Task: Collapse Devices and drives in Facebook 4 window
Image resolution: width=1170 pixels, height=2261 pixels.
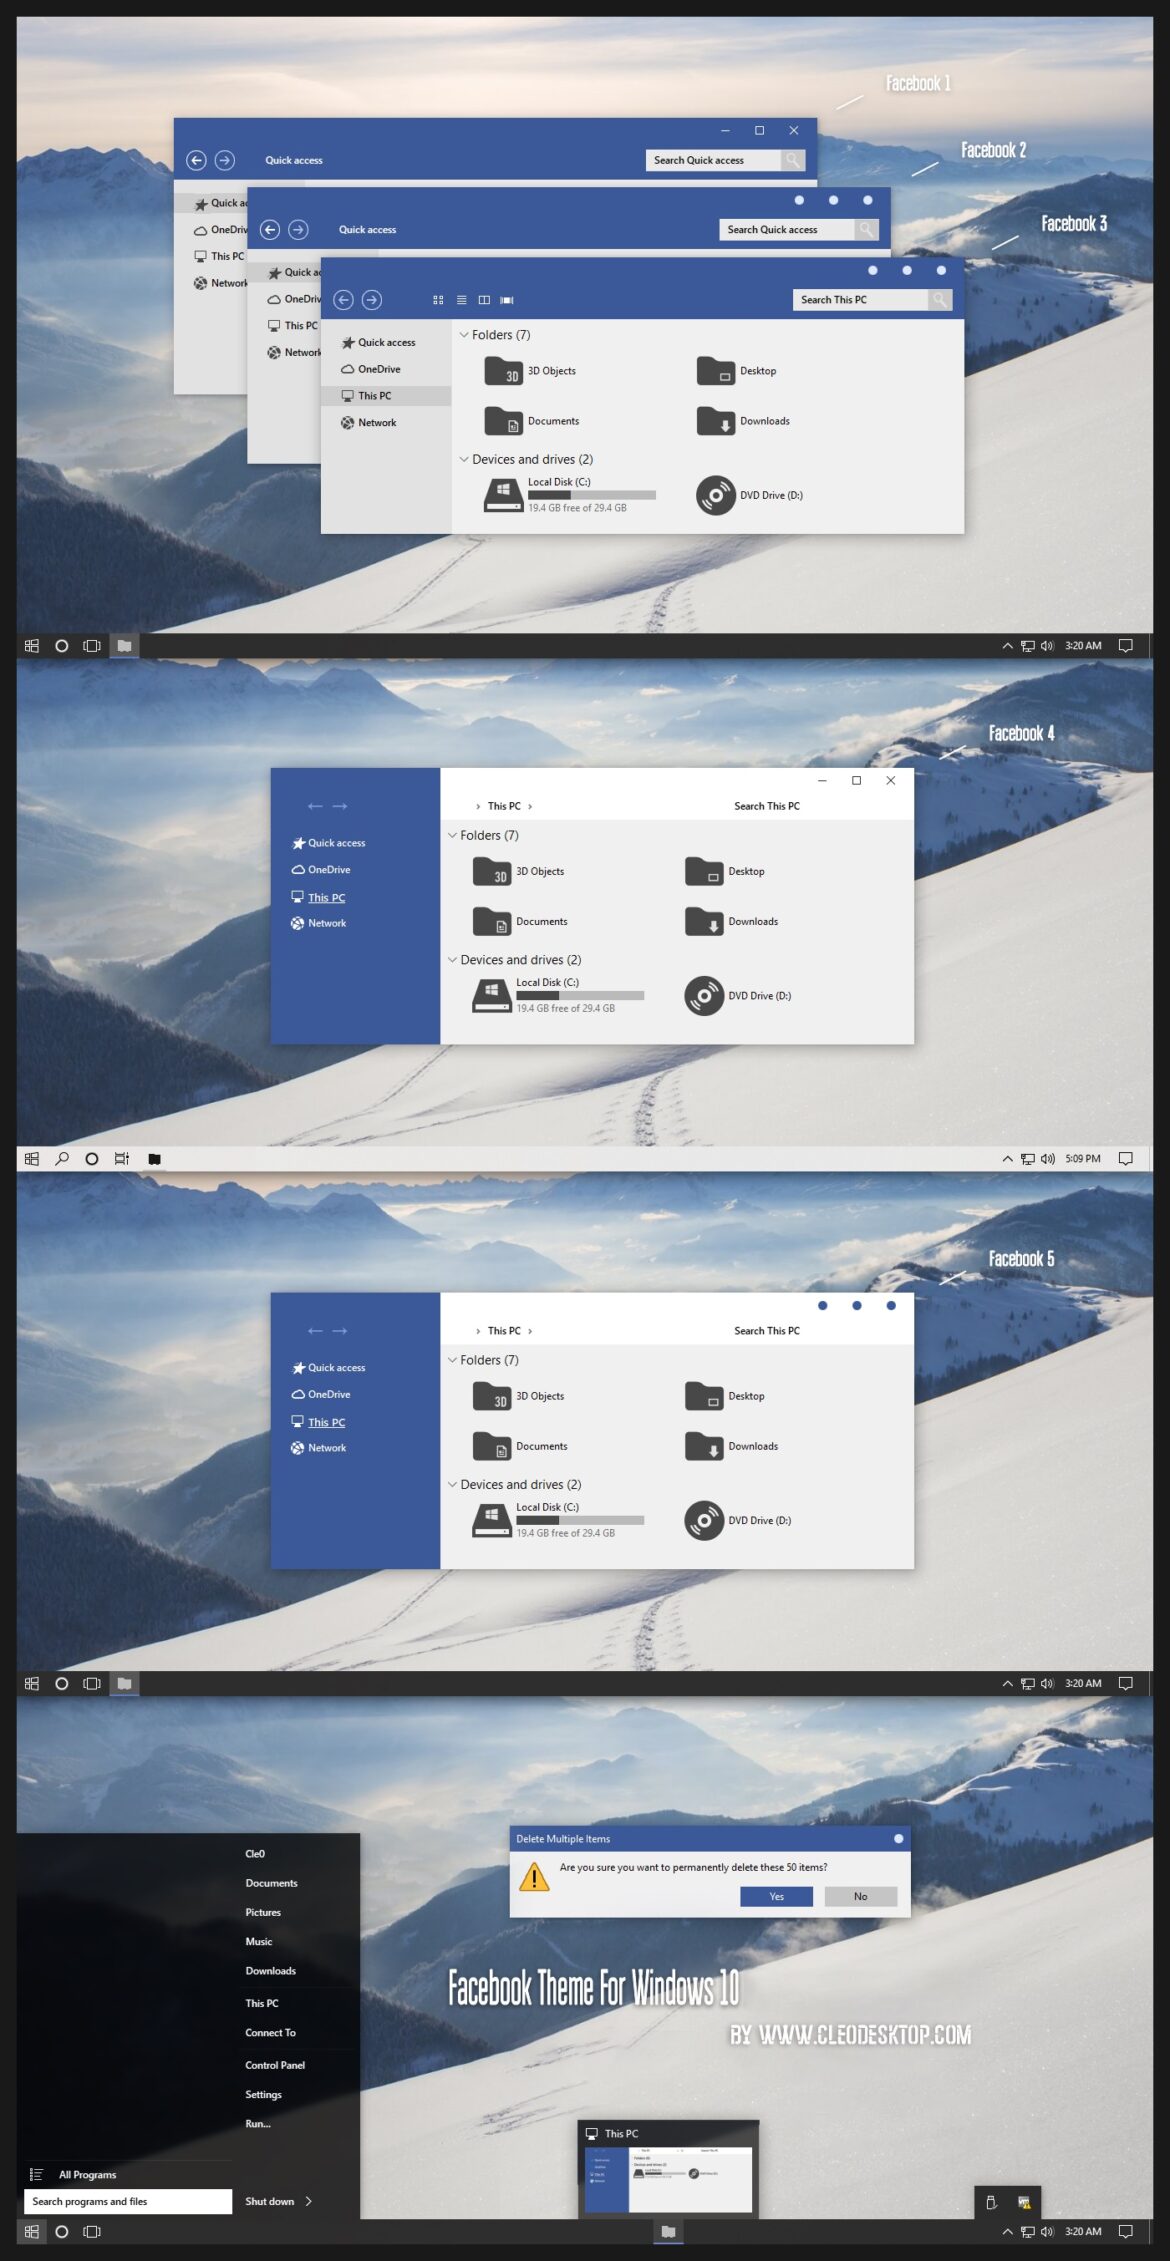Action: coord(452,960)
